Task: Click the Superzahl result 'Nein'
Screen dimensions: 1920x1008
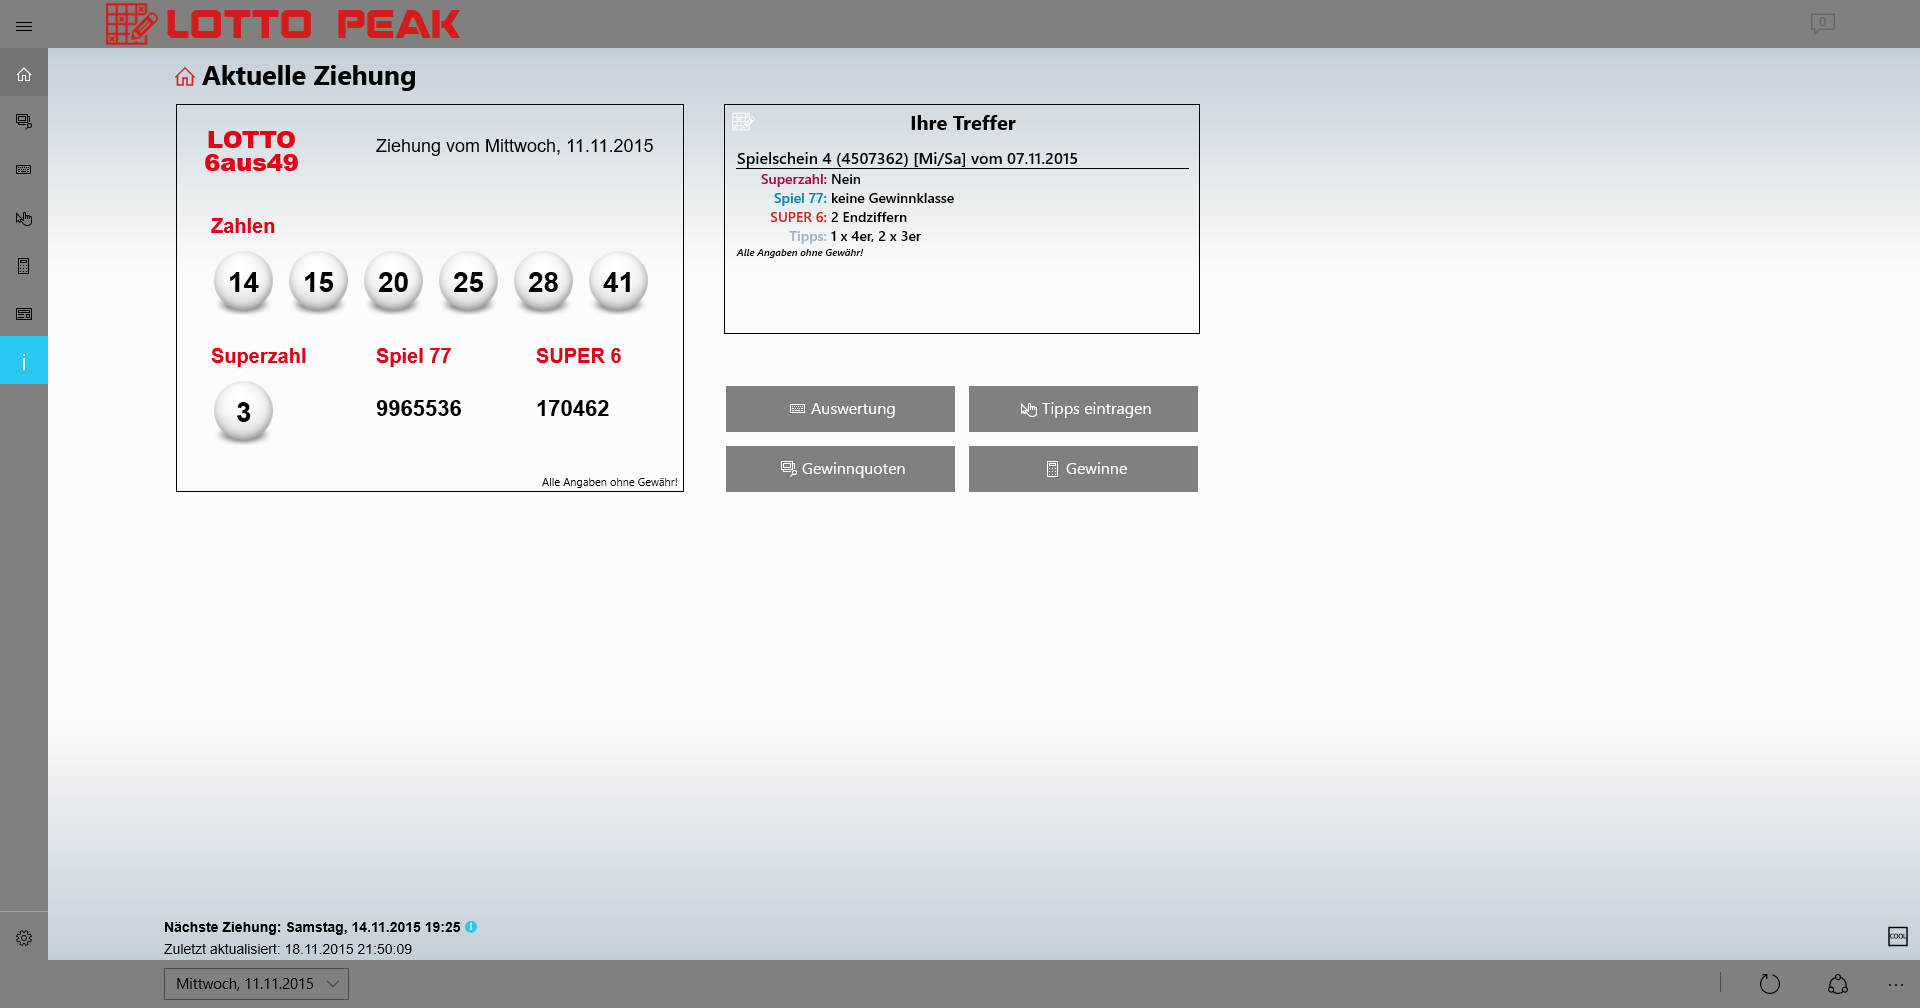Action: [846, 179]
